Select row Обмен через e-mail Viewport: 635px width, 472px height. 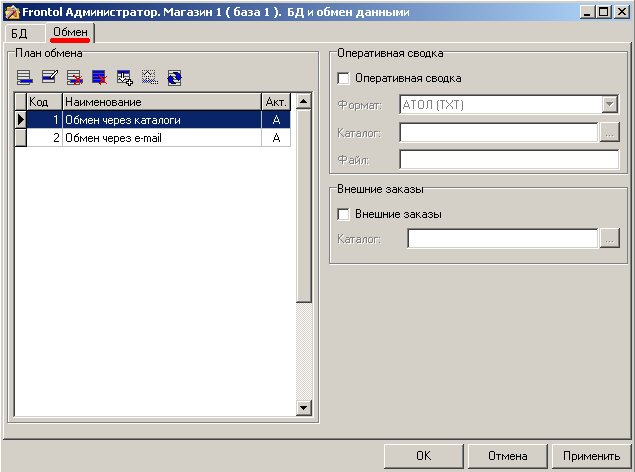(153, 138)
